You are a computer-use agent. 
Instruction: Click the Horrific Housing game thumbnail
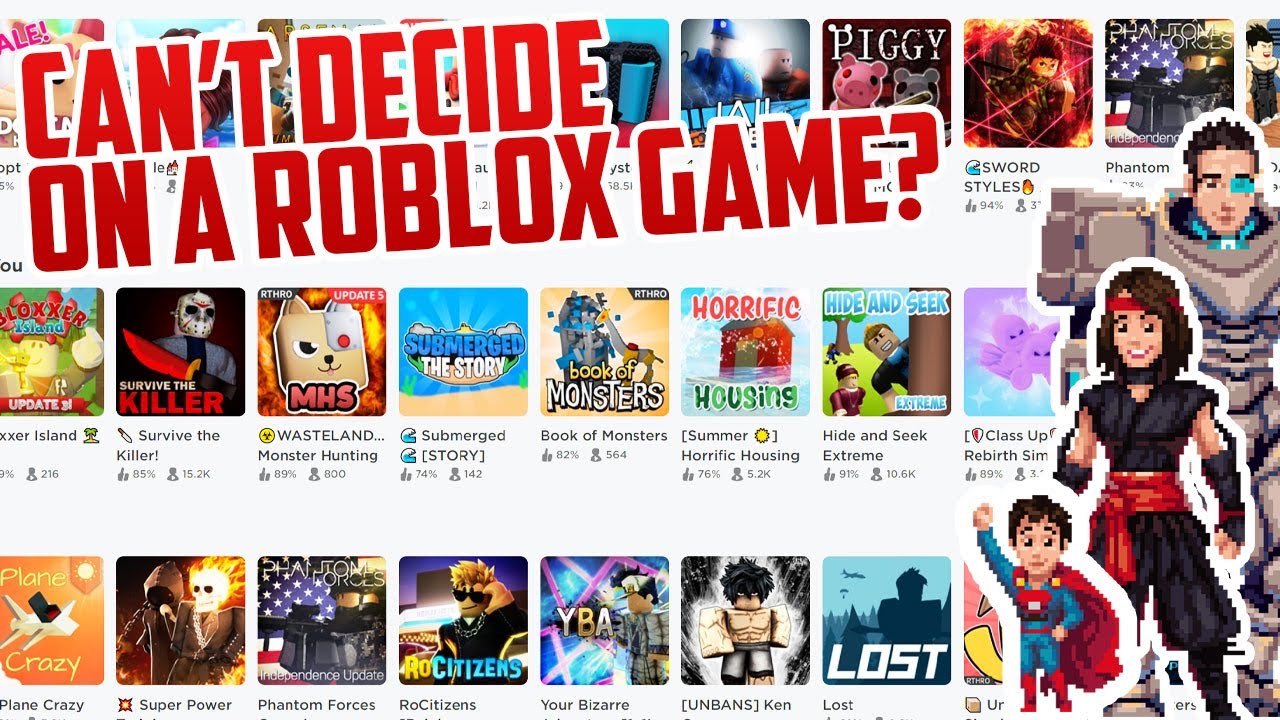click(745, 352)
